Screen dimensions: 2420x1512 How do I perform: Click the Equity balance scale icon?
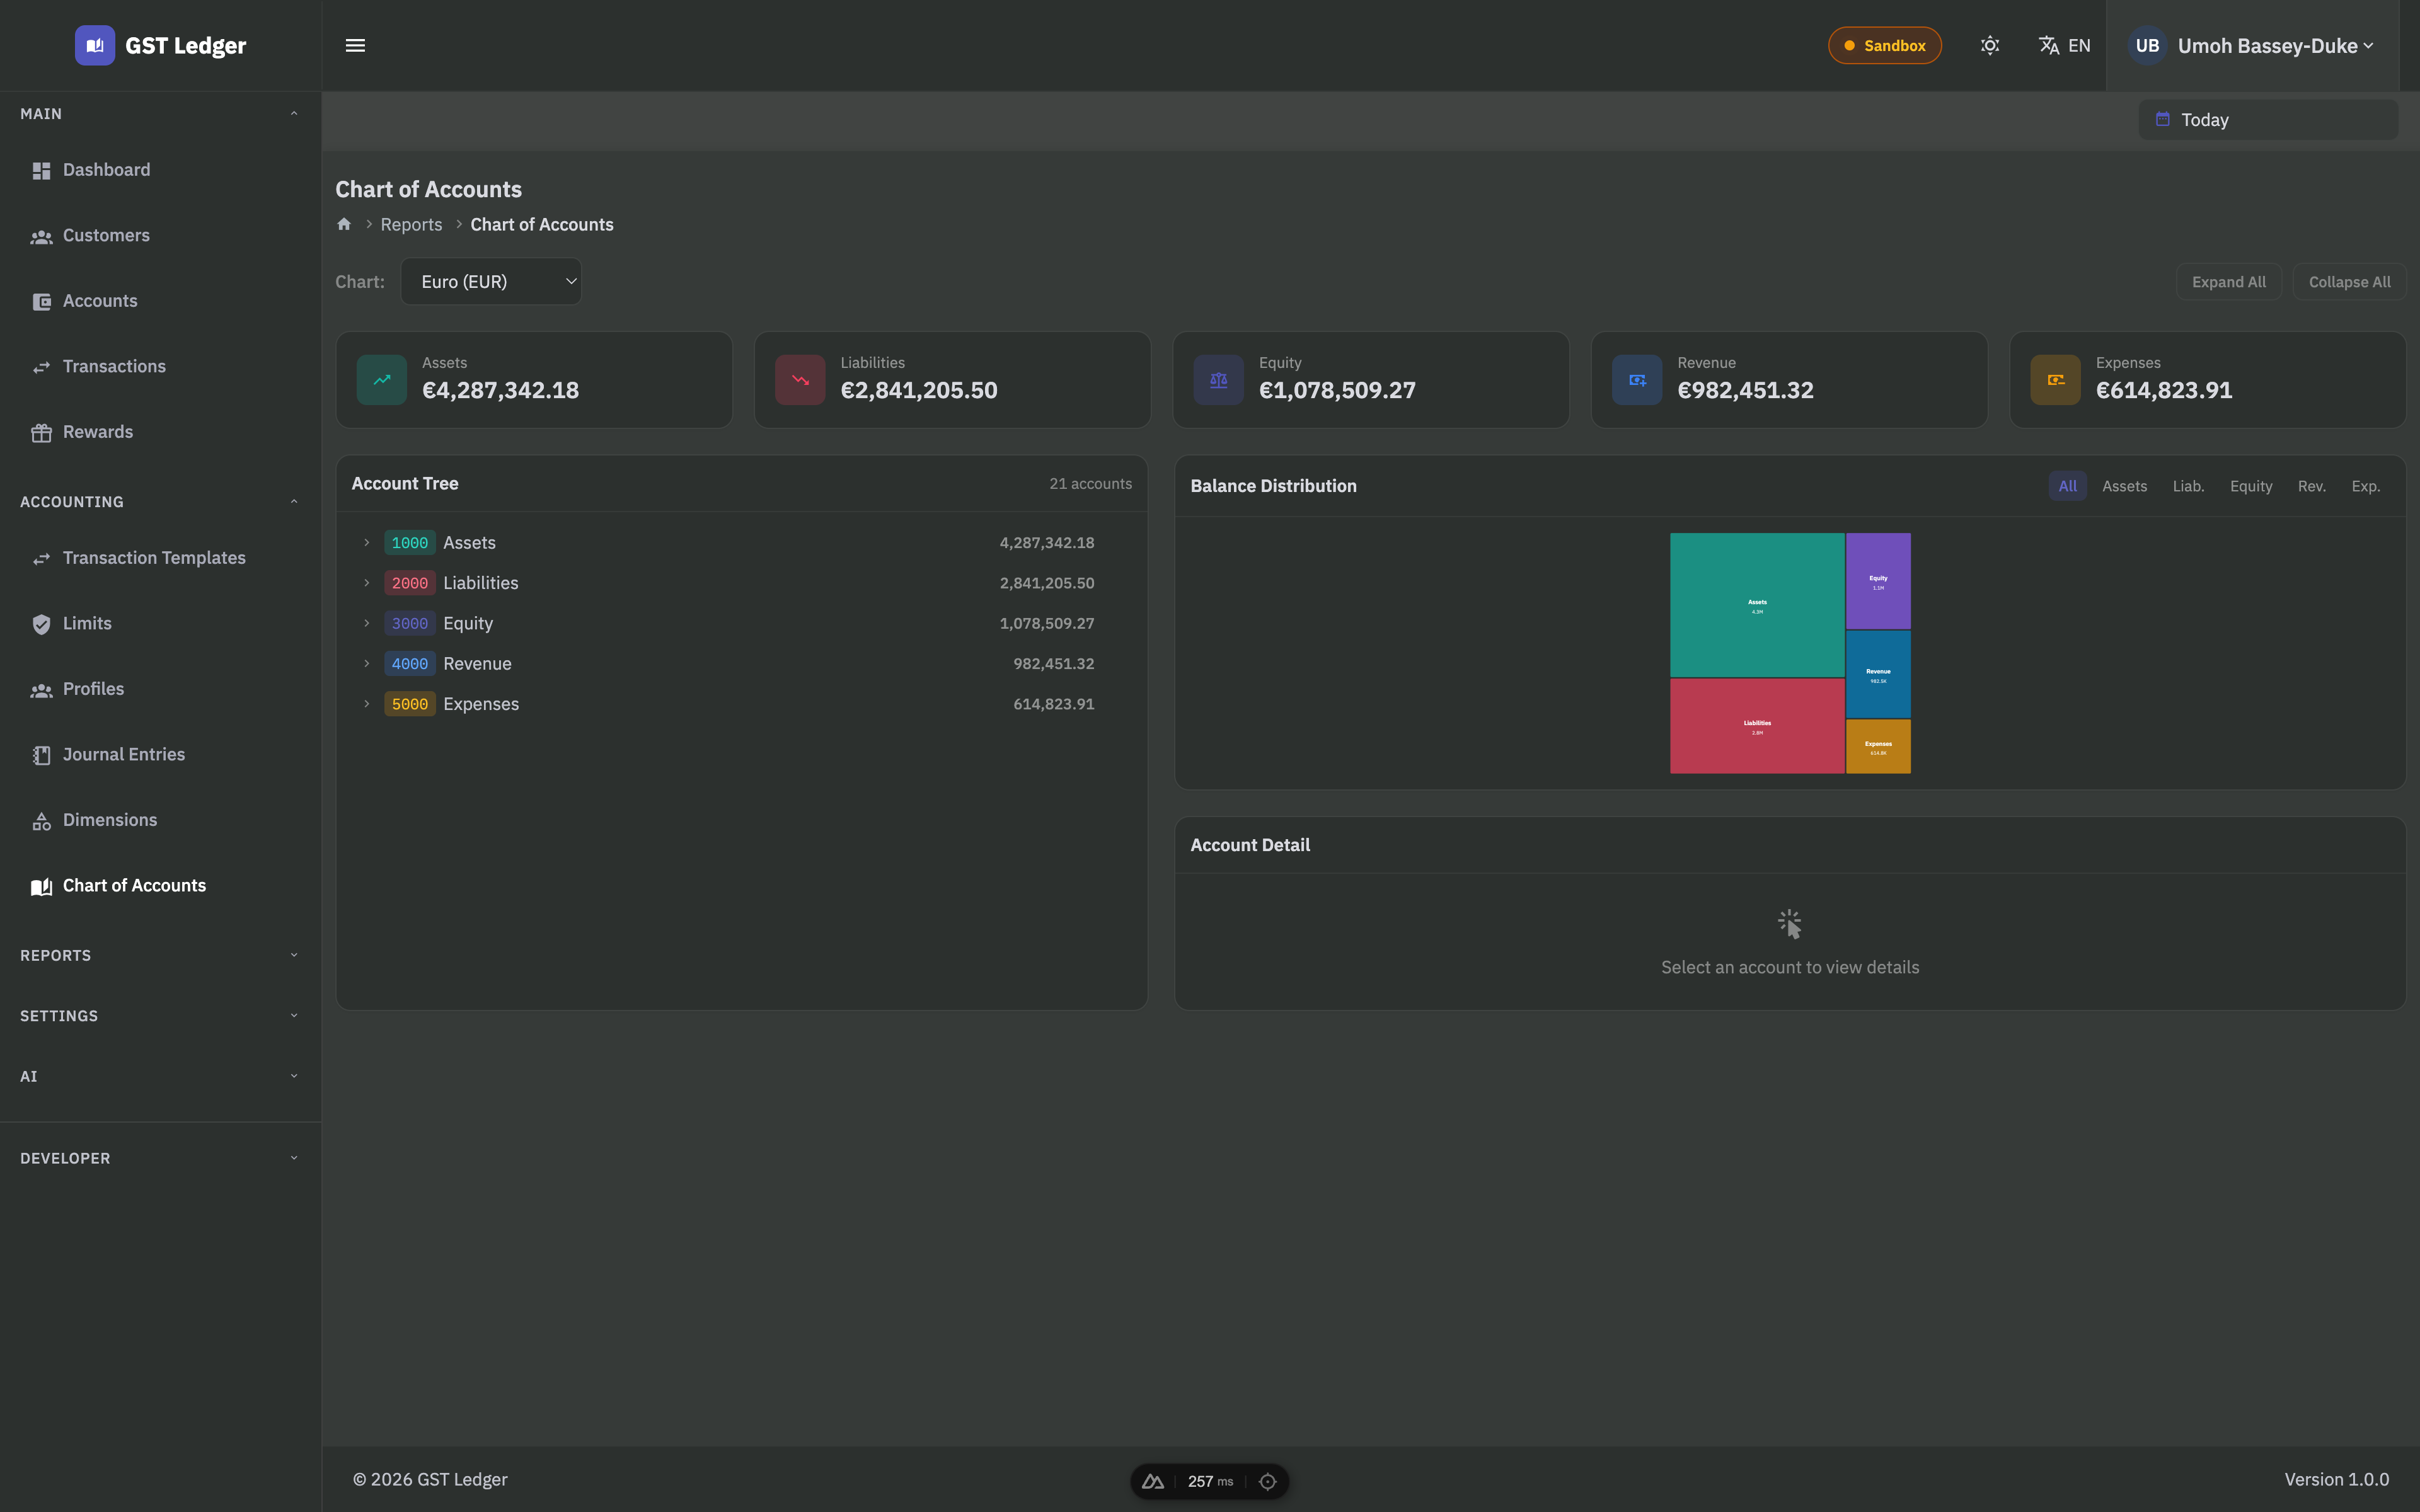(x=1218, y=380)
